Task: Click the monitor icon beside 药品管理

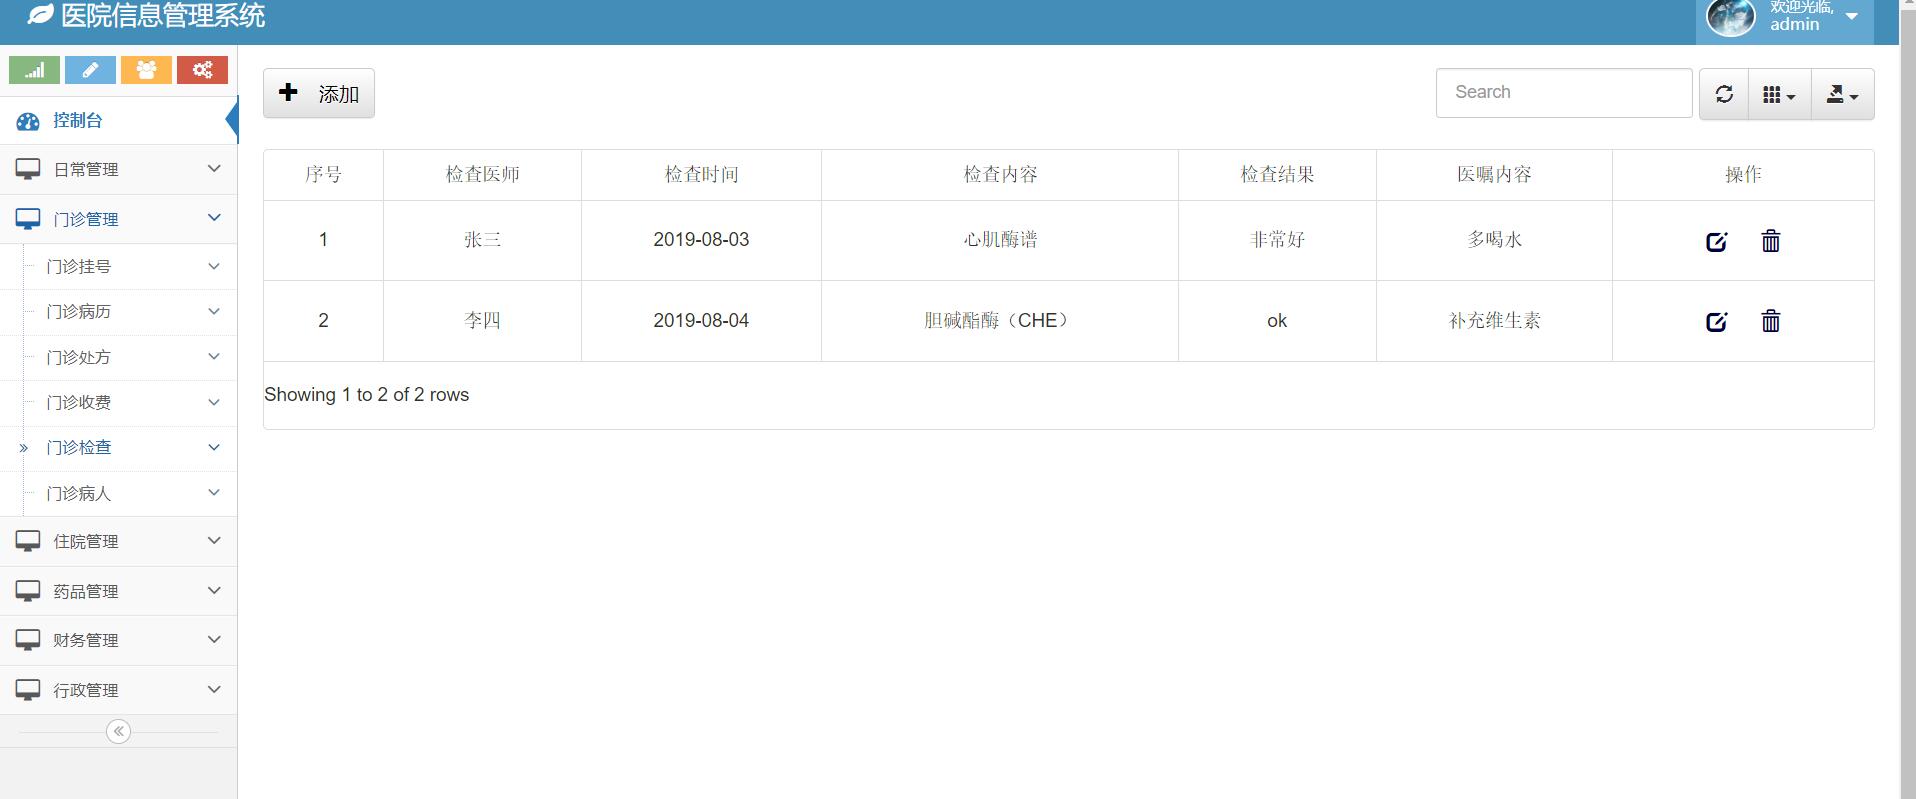Action: (28, 591)
